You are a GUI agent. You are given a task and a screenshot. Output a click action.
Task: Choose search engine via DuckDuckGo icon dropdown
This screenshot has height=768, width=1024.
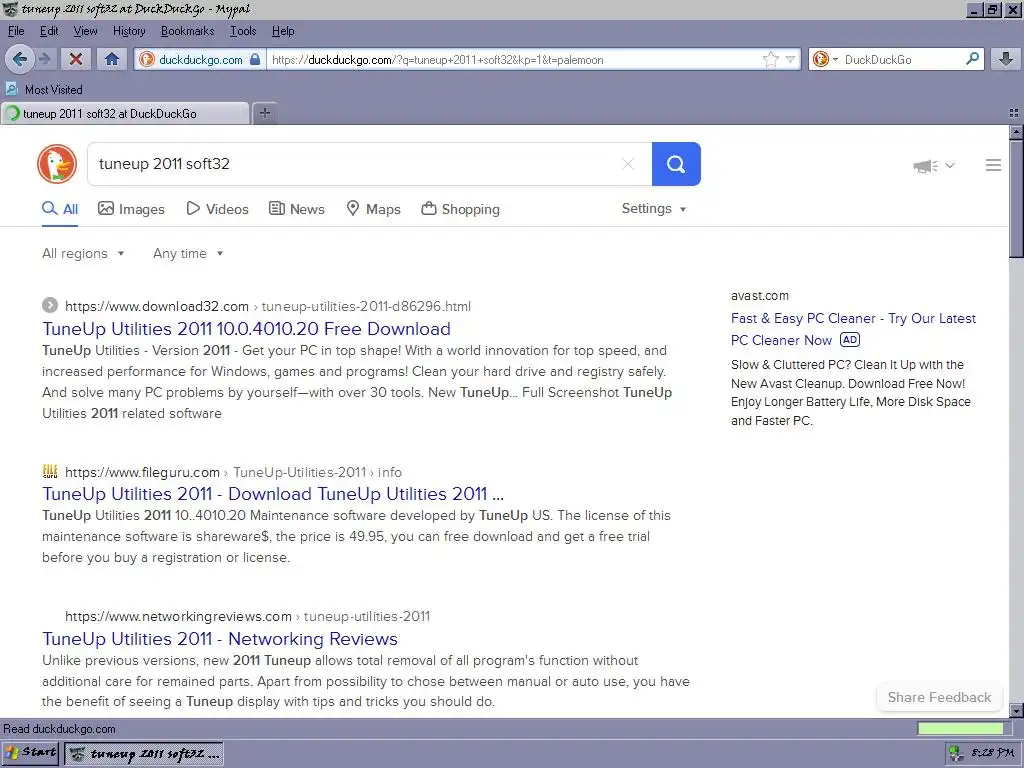pyautogui.click(x=825, y=59)
